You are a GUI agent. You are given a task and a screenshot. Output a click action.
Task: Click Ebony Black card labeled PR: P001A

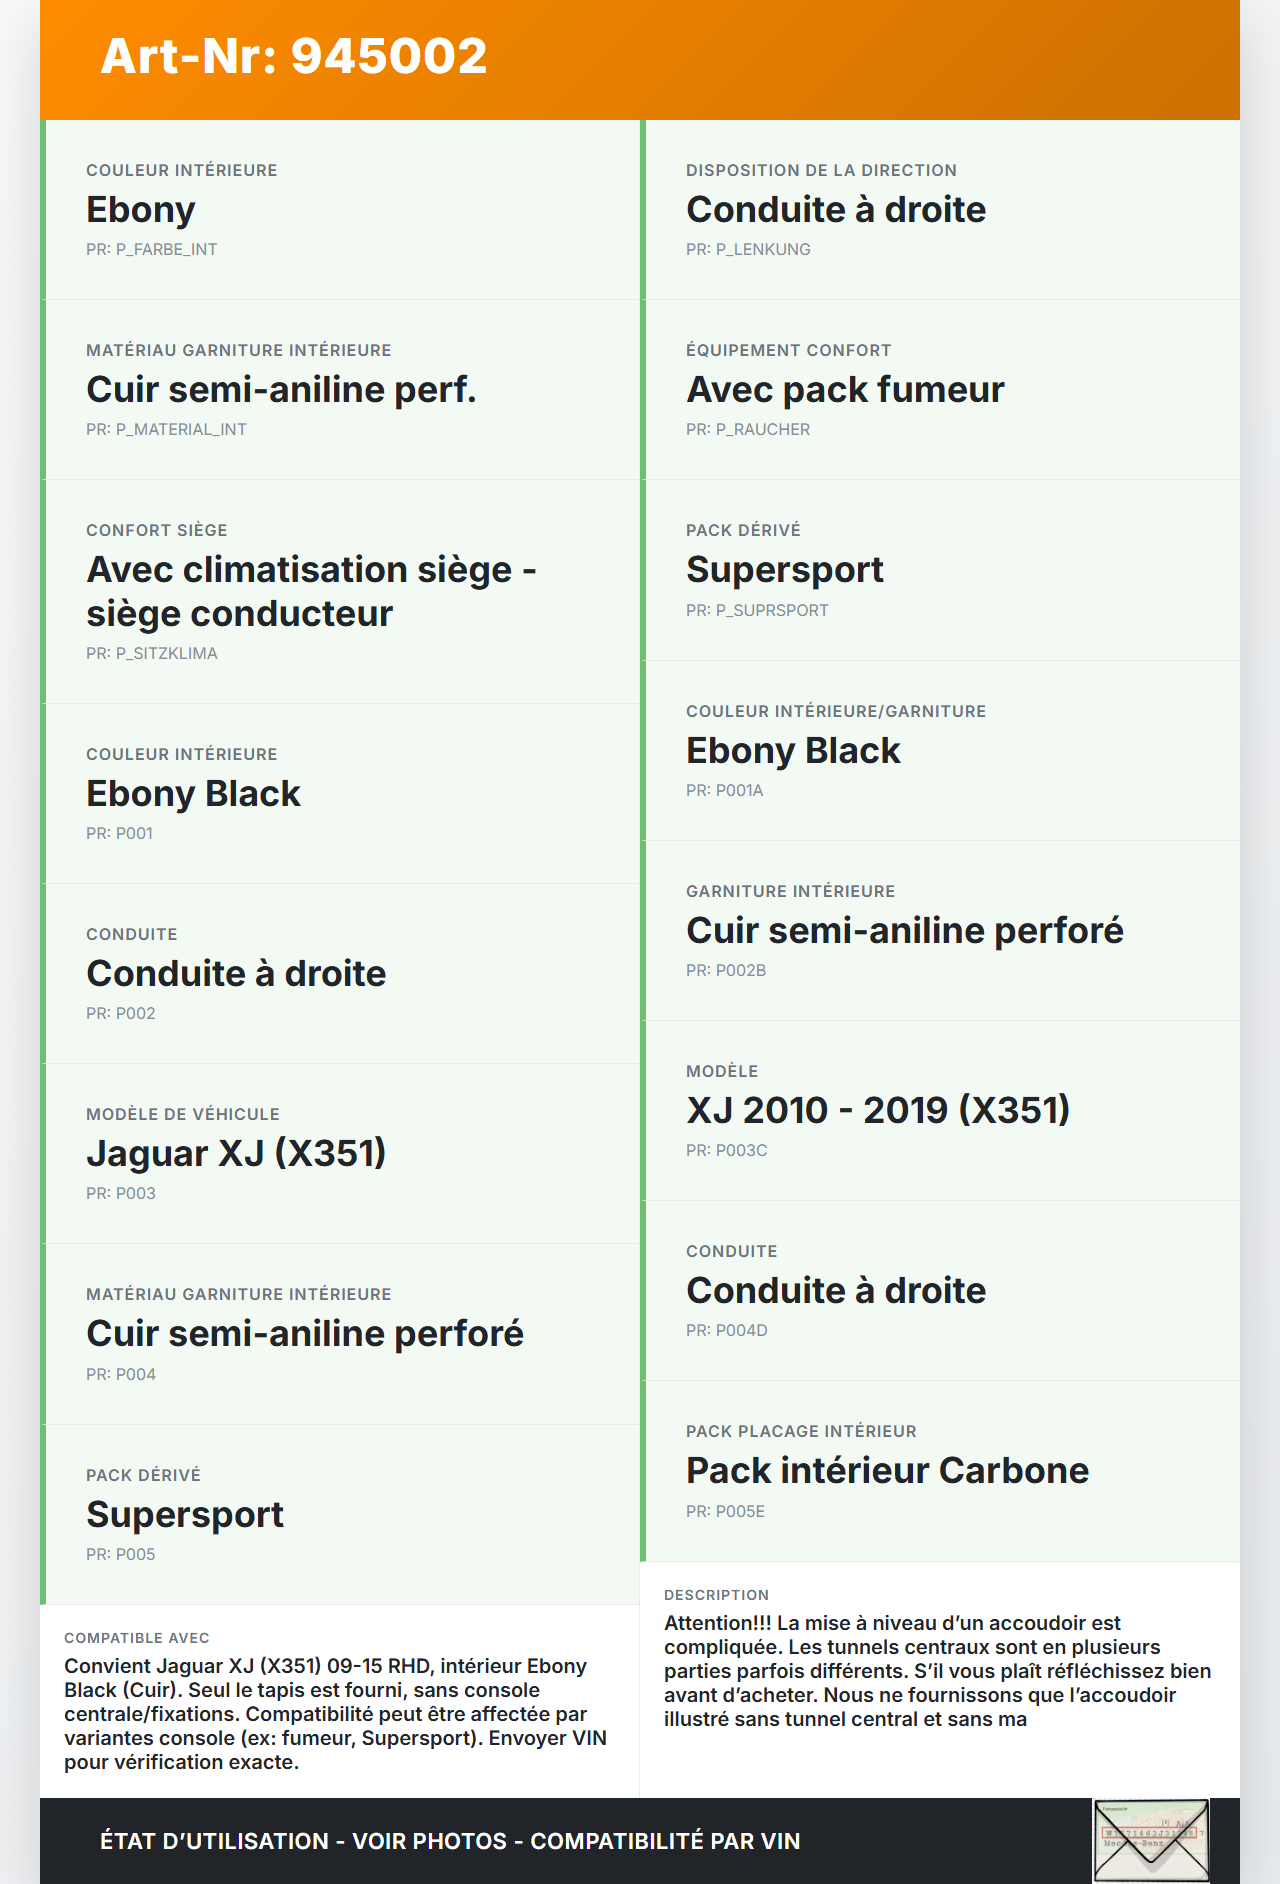pos(940,750)
